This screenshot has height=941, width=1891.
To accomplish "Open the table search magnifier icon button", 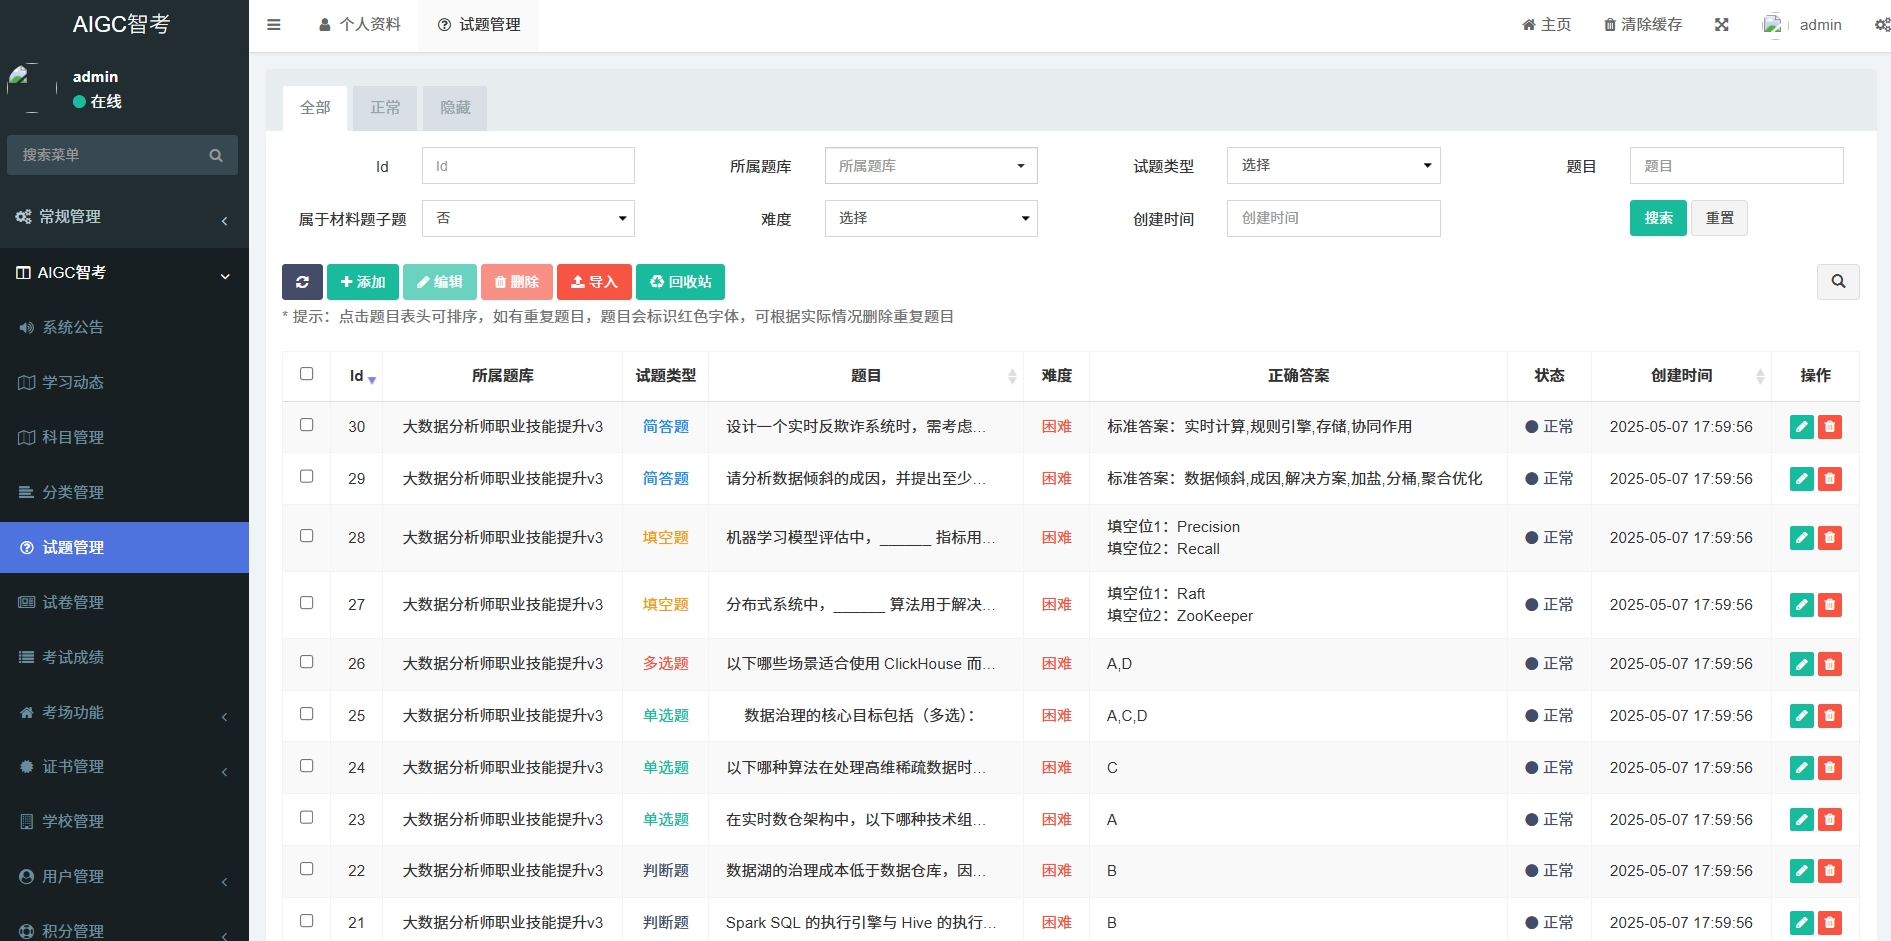I will tap(1837, 282).
